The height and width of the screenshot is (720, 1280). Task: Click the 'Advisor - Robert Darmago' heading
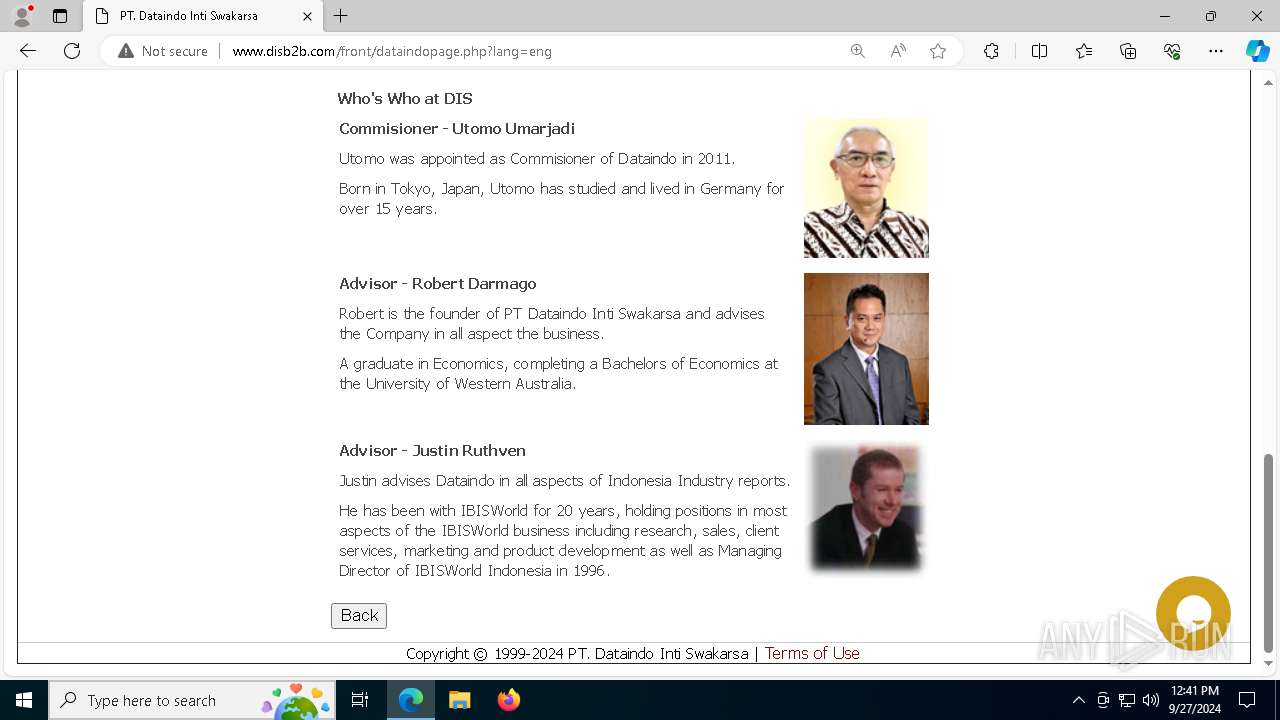coord(438,284)
